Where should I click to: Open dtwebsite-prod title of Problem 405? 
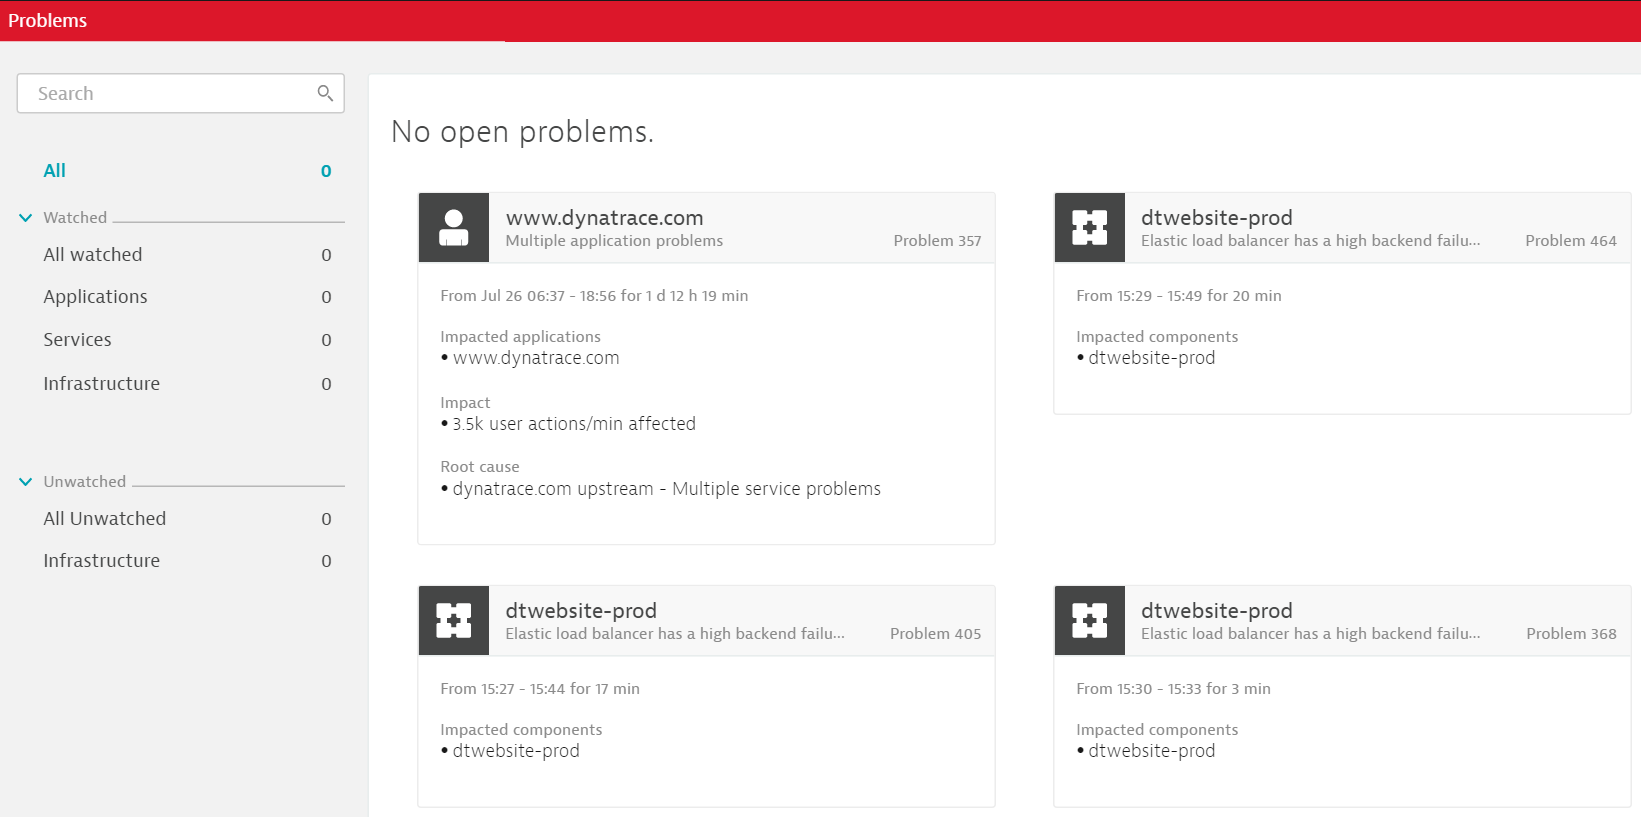[581, 610]
